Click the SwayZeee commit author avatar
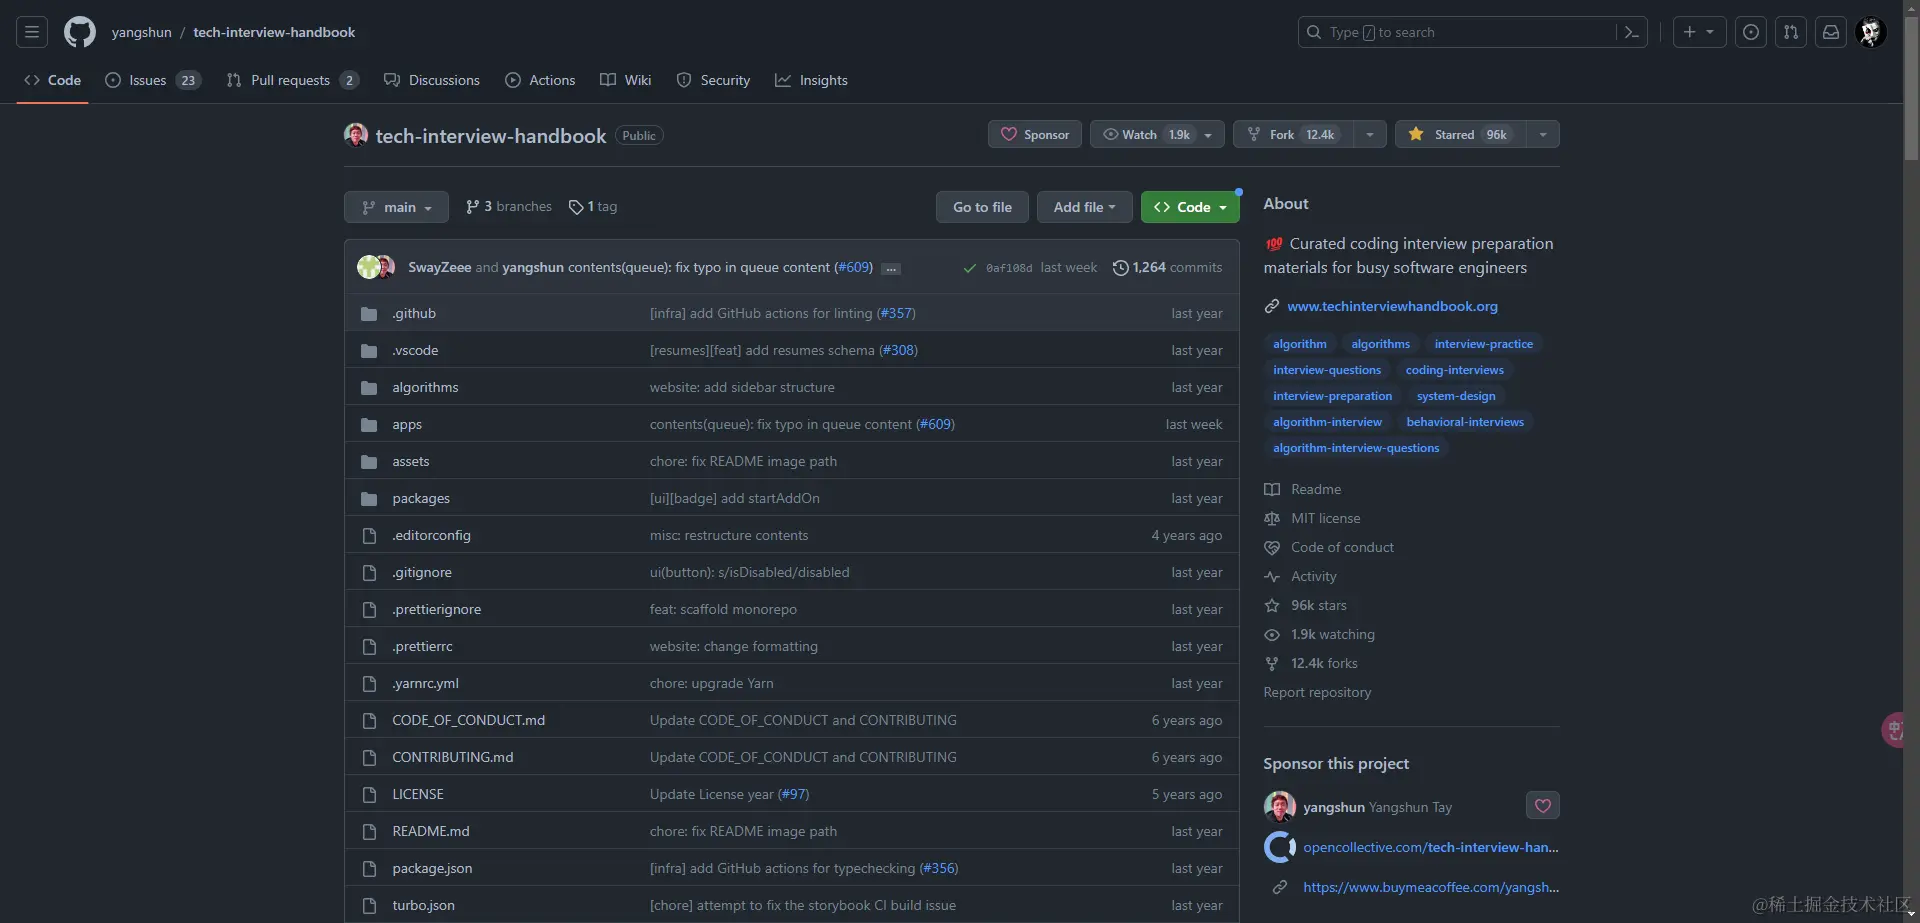Viewport: 1920px width, 923px height. [x=369, y=267]
